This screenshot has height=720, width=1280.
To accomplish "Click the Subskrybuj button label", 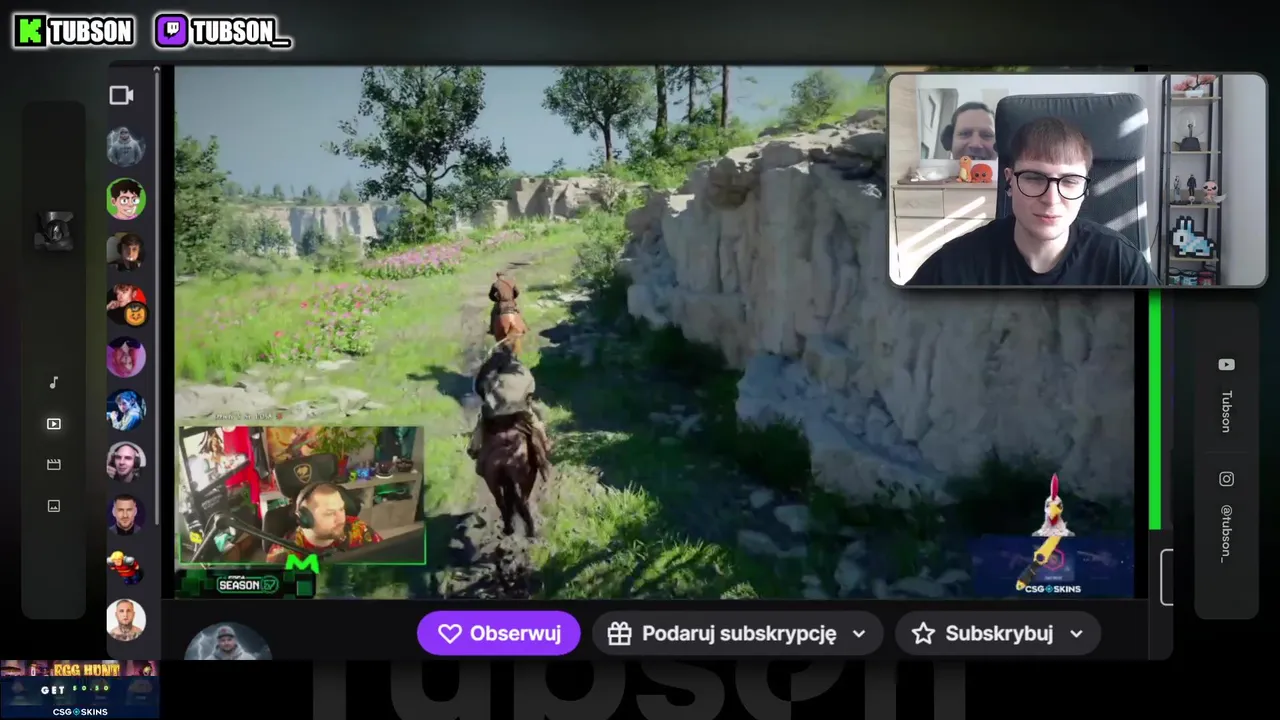I will coord(999,634).
